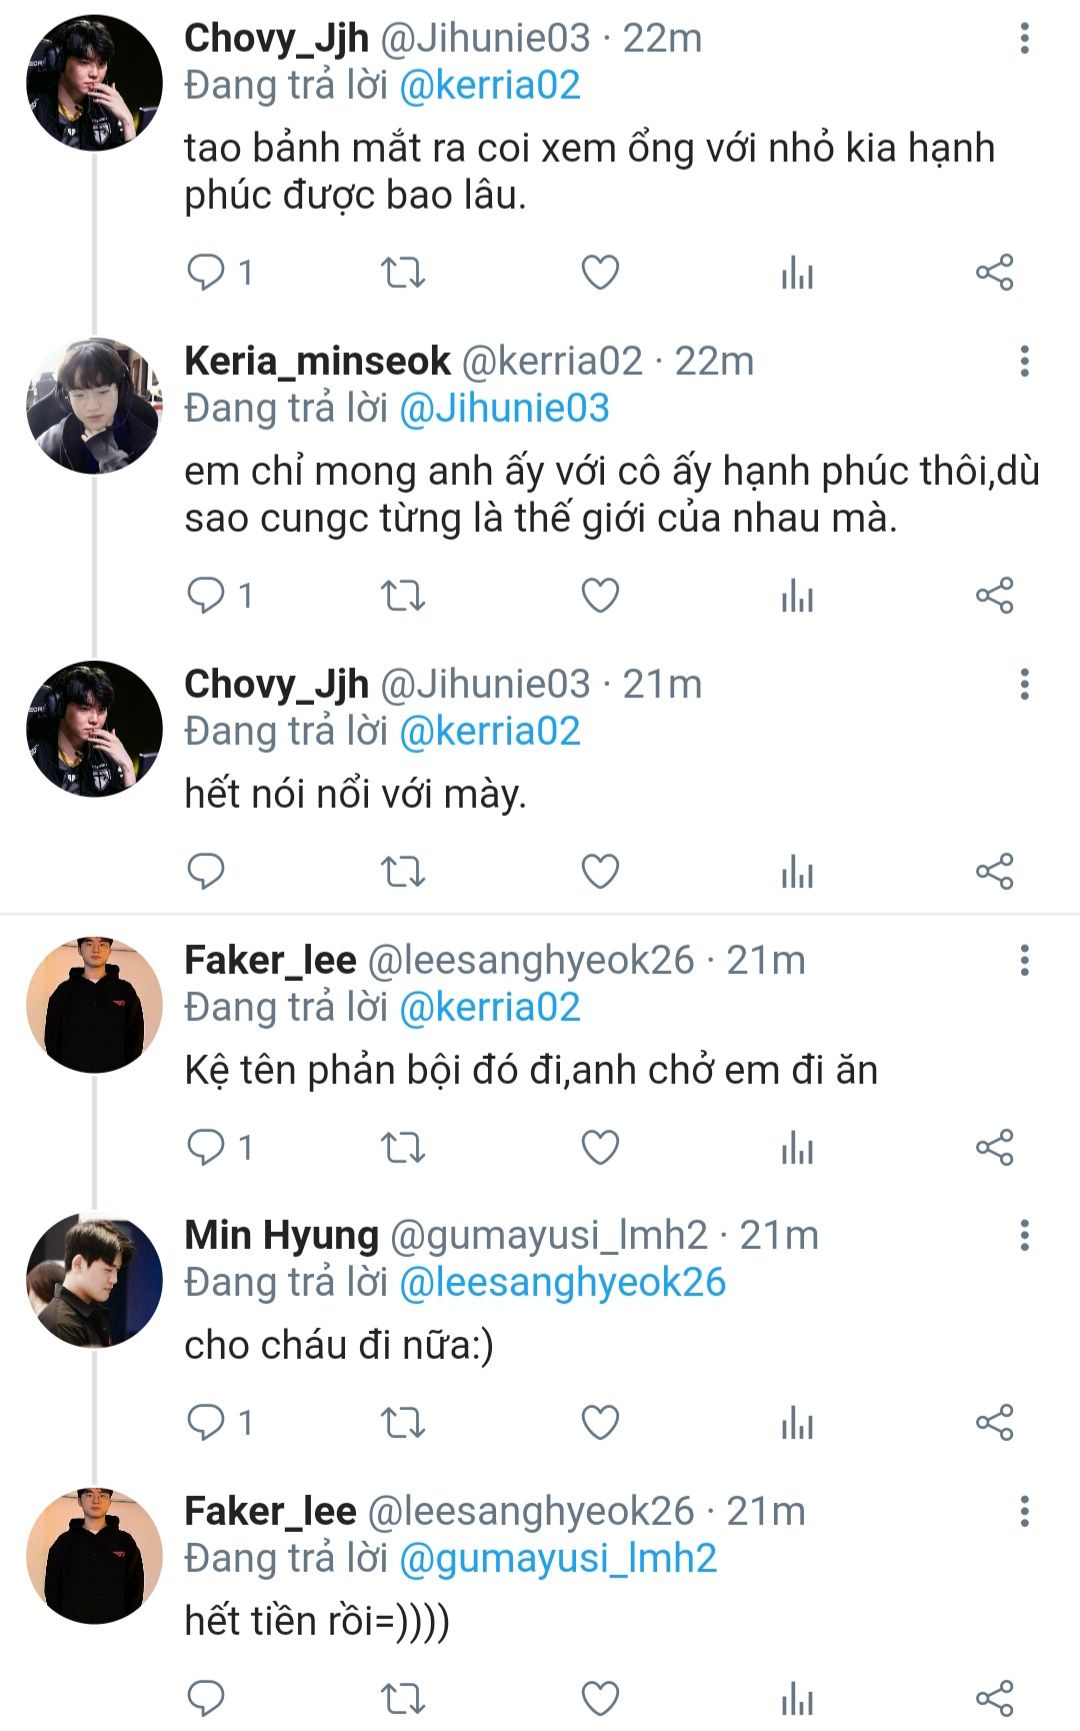Image resolution: width=1080 pixels, height=1731 pixels.
Task: View analytics for Min Hyung's "cho cháu đi nữa" tweet
Action: (797, 1421)
